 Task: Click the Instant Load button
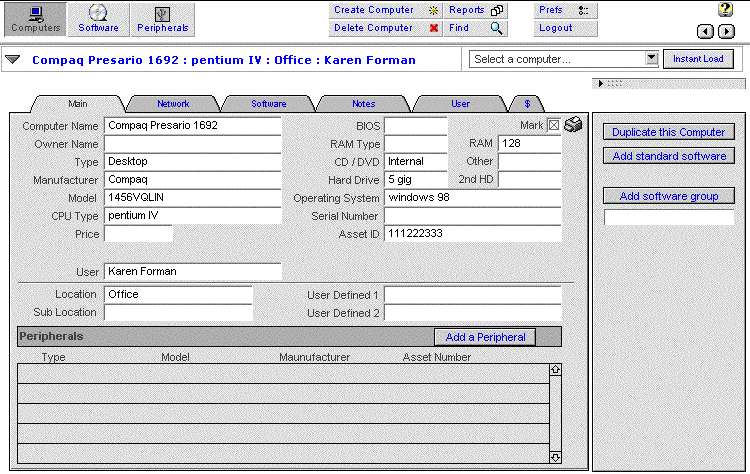click(698, 59)
